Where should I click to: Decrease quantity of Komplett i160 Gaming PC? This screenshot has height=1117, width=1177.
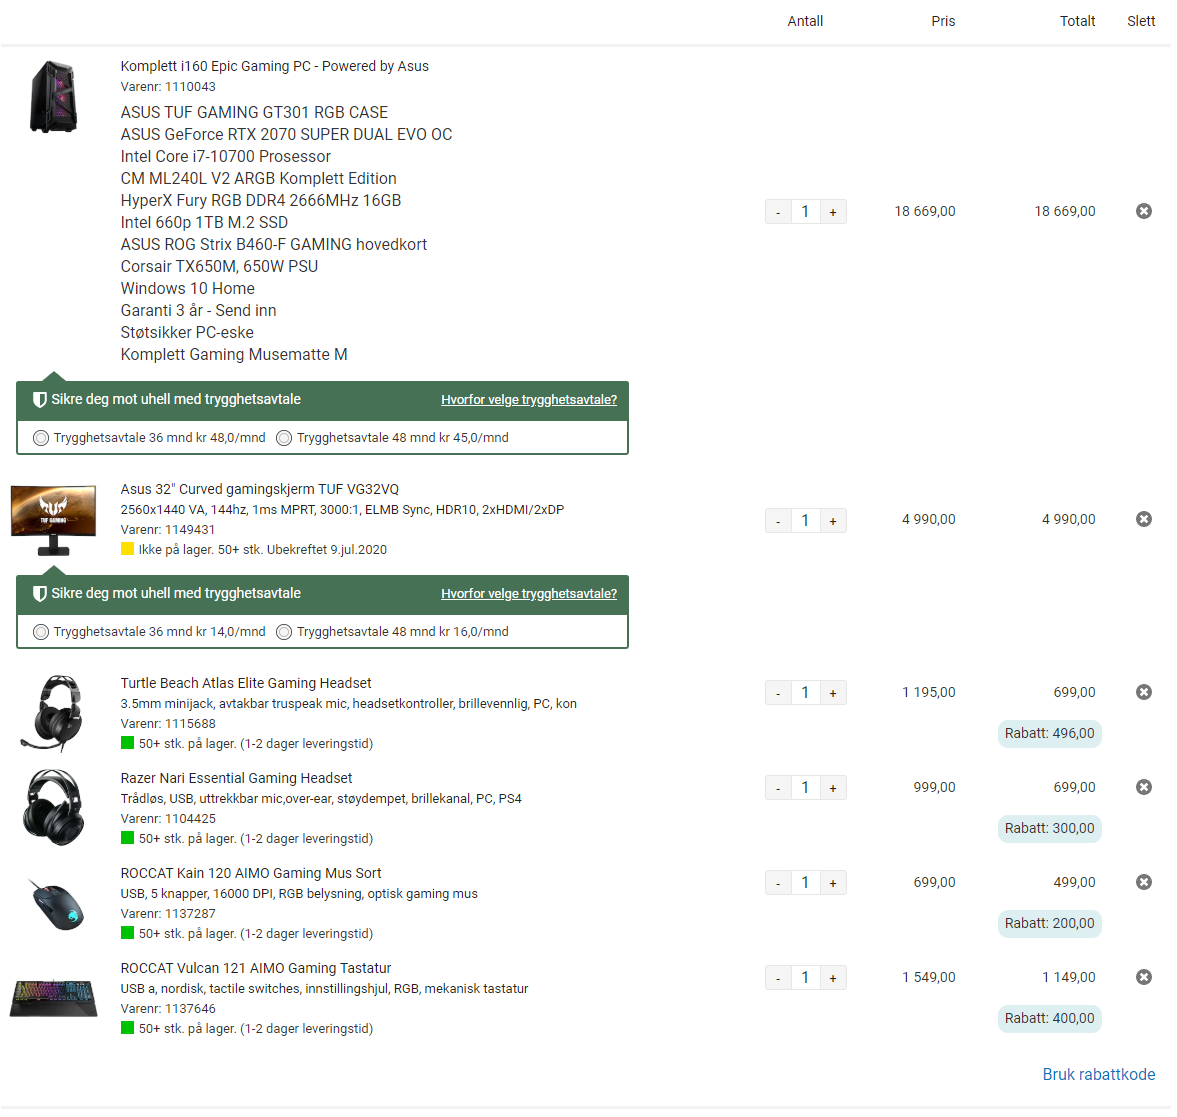coord(778,212)
